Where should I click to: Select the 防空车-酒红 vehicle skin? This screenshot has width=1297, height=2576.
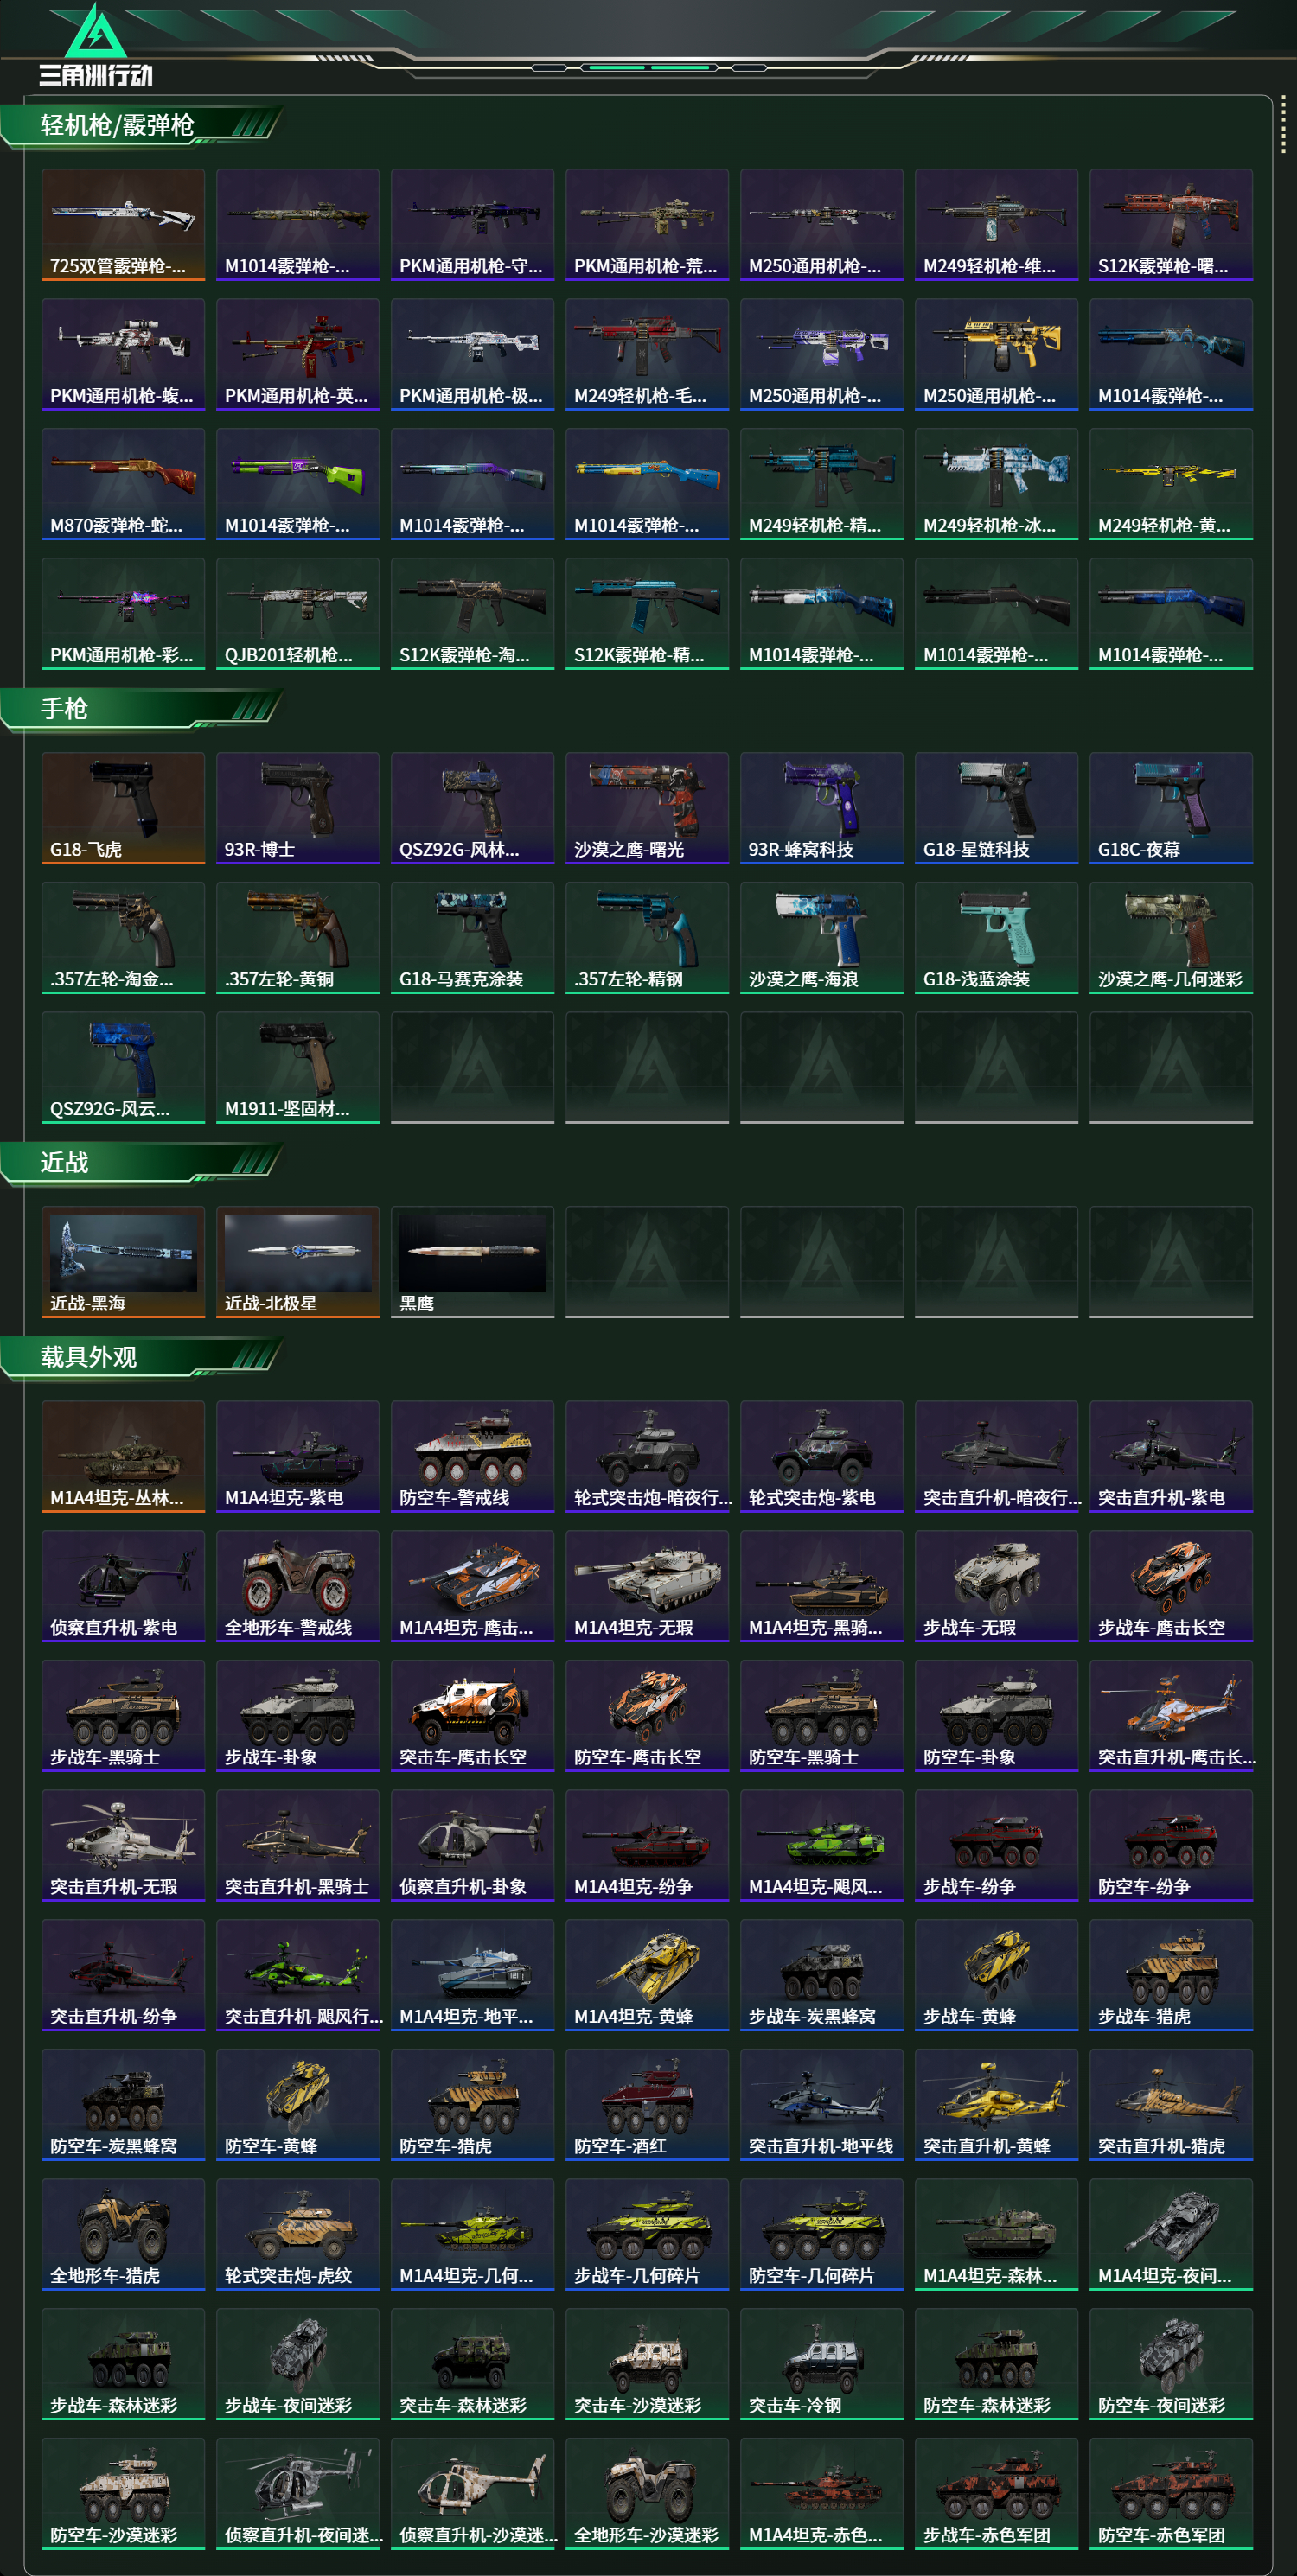point(647,2105)
